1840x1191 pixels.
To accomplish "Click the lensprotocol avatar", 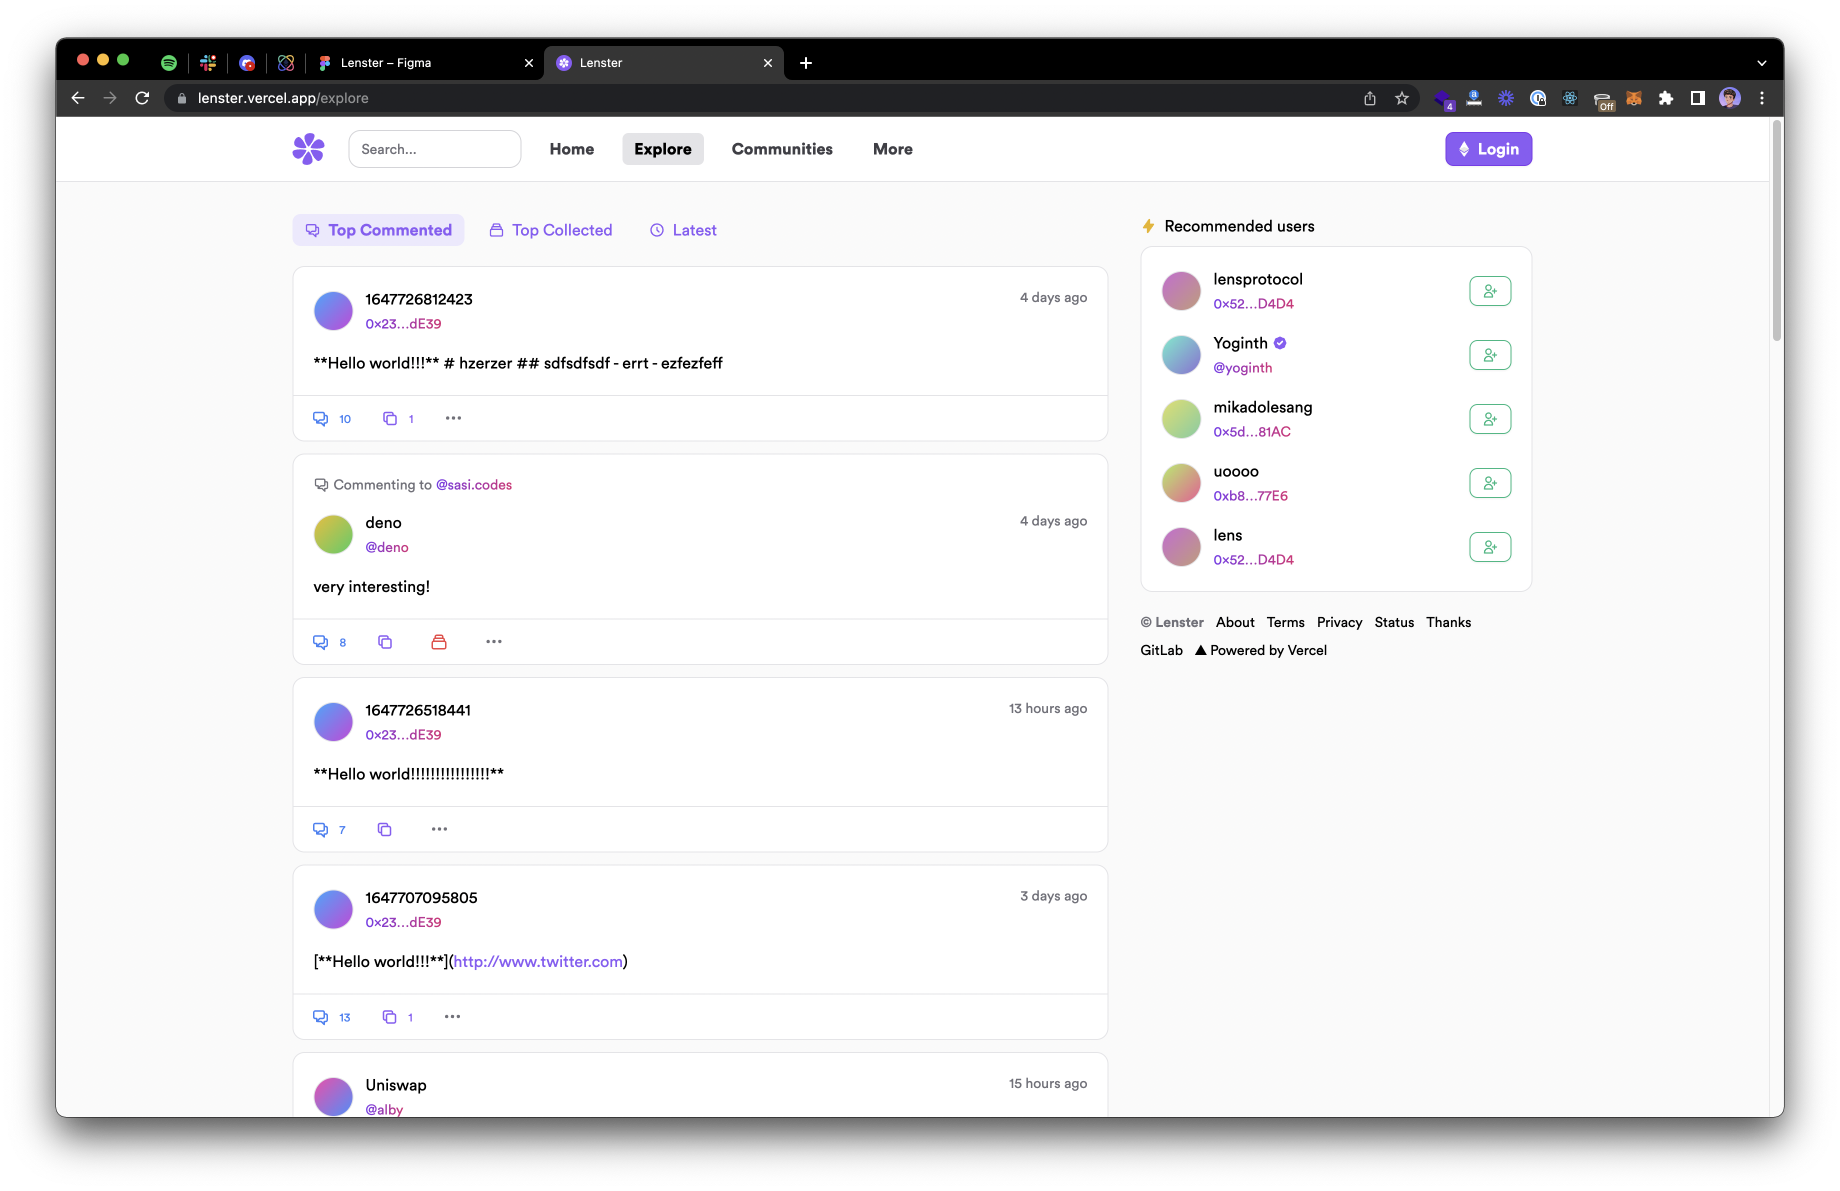I will coord(1181,291).
